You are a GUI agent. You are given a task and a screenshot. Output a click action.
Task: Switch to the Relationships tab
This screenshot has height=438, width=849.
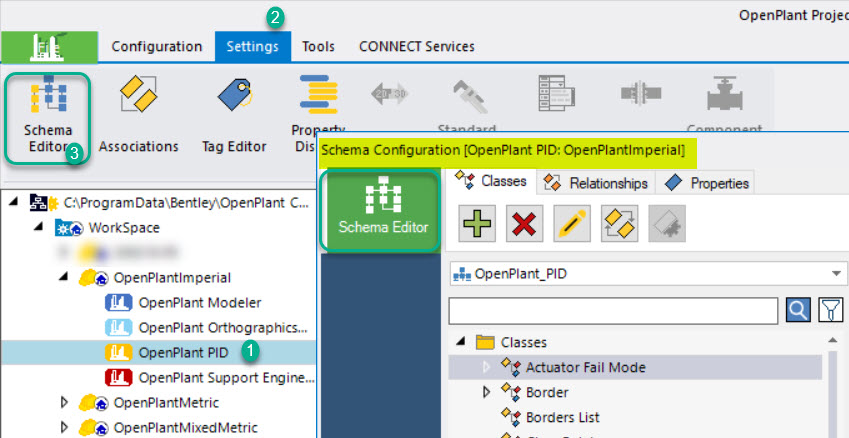click(596, 183)
